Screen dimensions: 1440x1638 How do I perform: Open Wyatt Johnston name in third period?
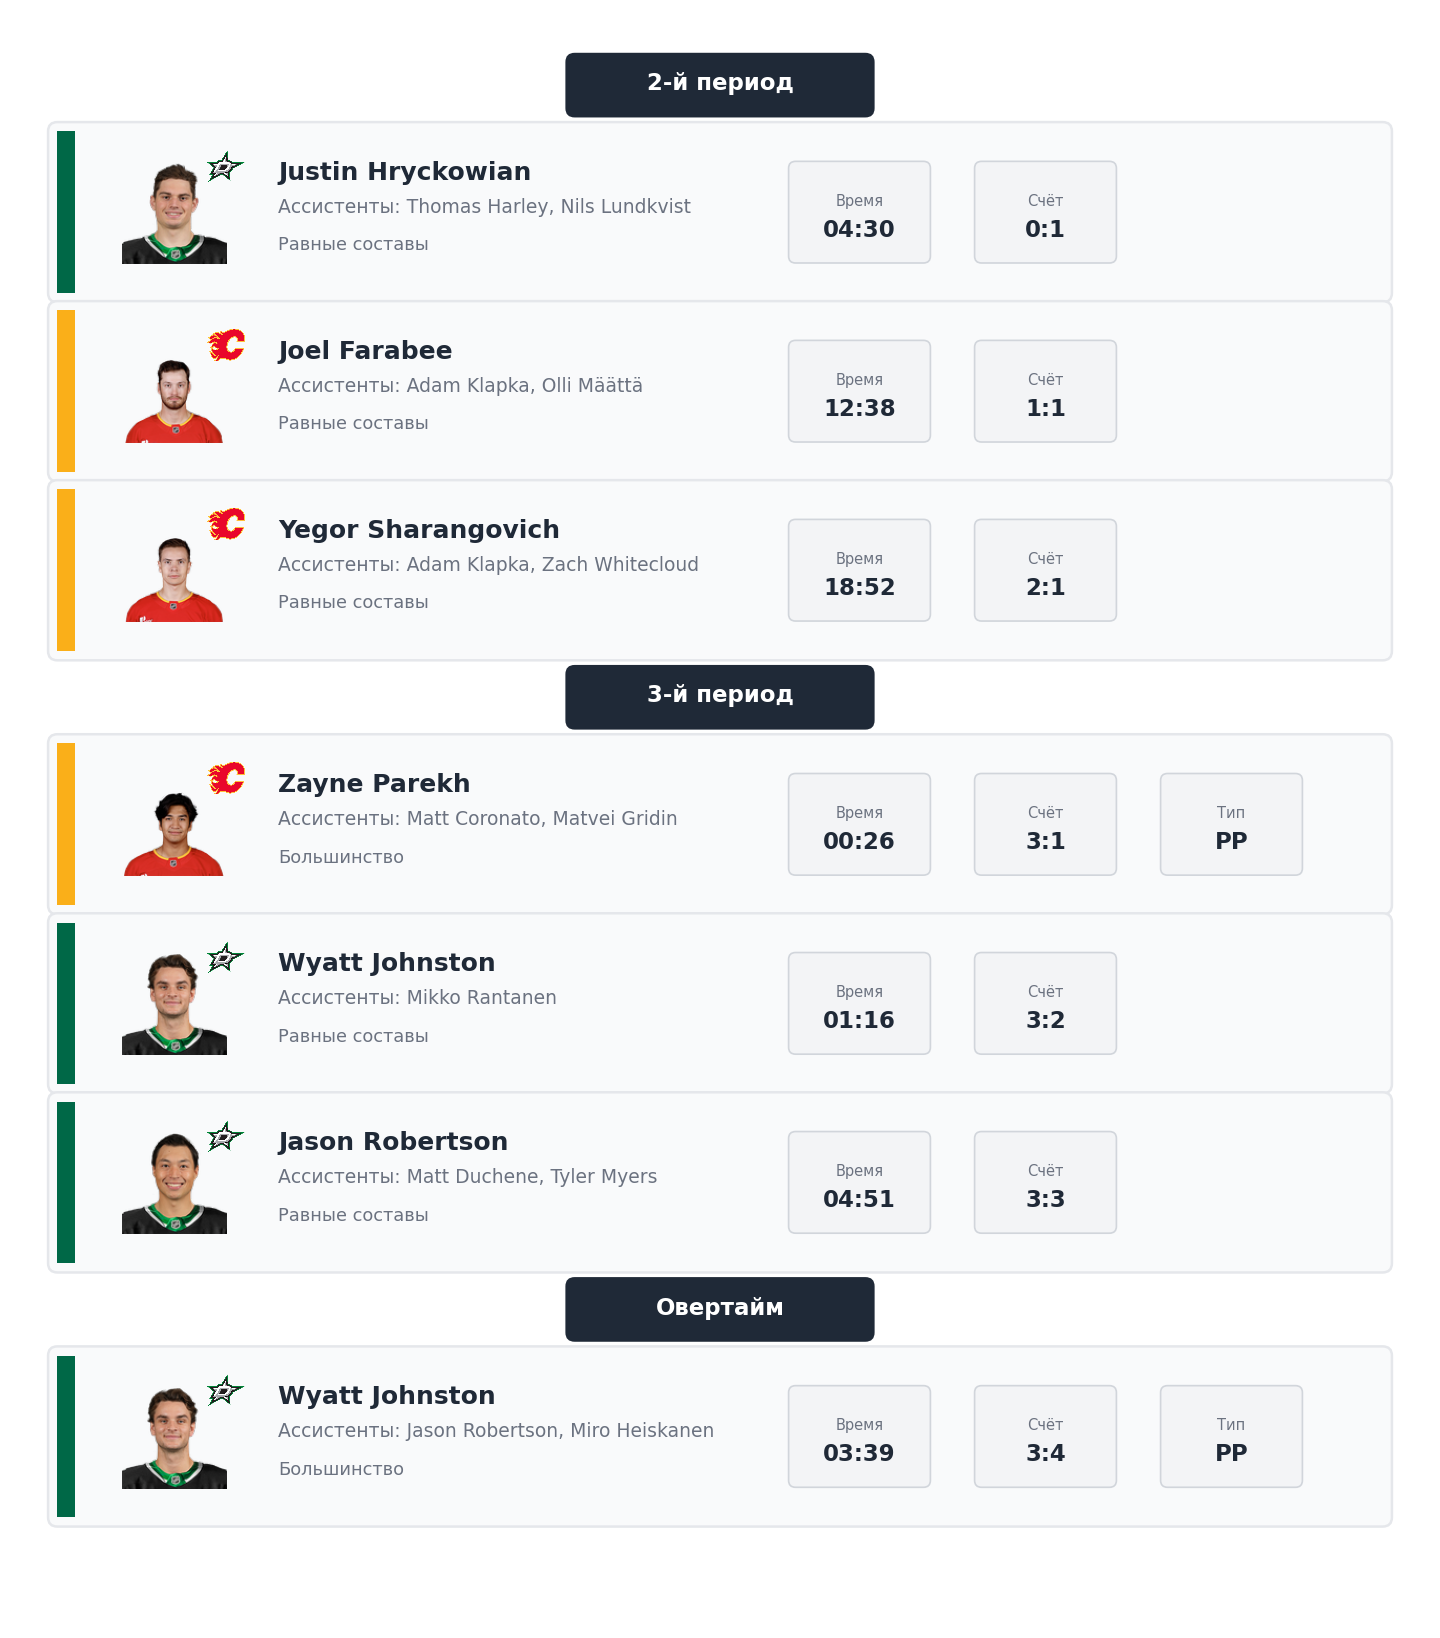click(x=386, y=963)
